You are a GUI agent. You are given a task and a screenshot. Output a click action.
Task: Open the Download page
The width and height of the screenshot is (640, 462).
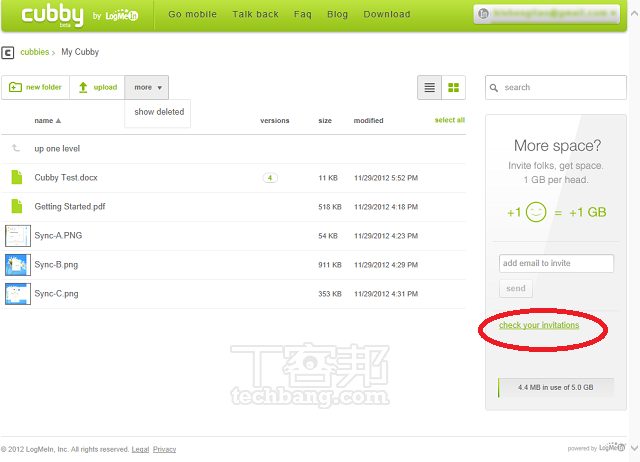(x=387, y=14)
